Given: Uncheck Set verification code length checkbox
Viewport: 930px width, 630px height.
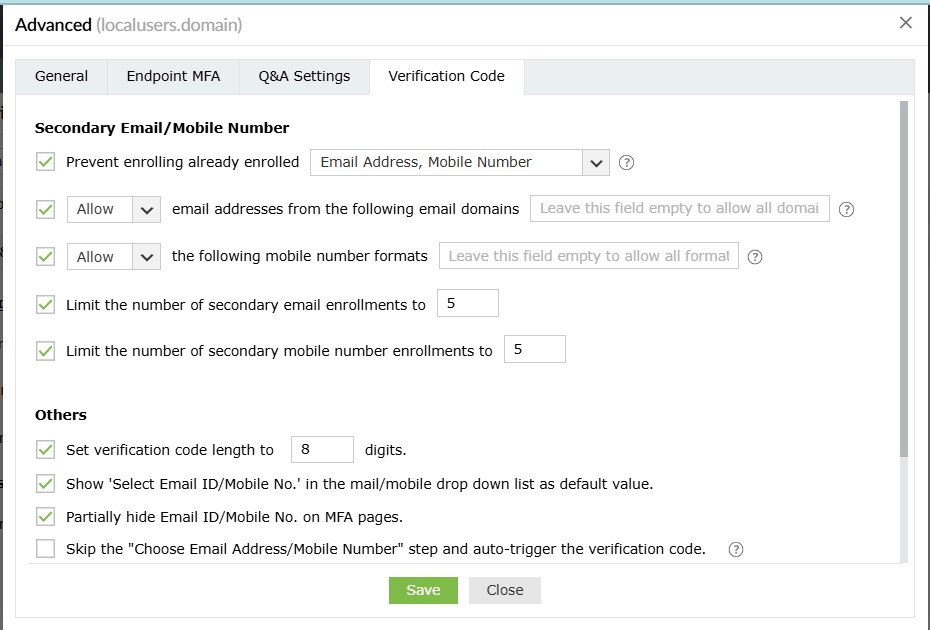Looking at the screenshot, I should 45,450.
